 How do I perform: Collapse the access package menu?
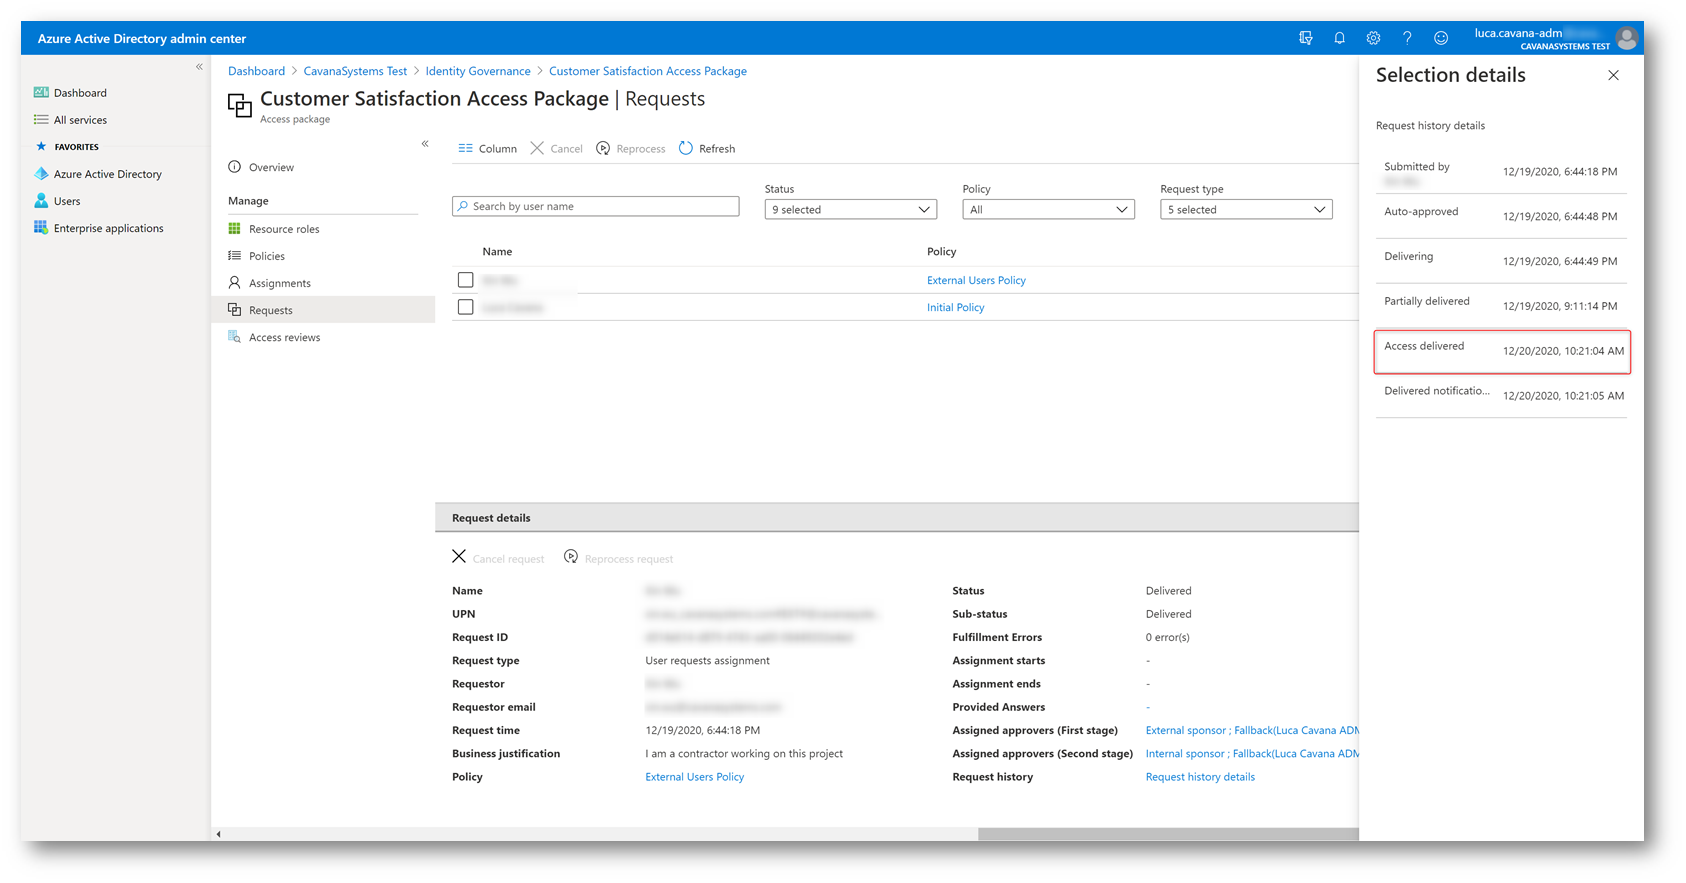[x=425, y=144]
